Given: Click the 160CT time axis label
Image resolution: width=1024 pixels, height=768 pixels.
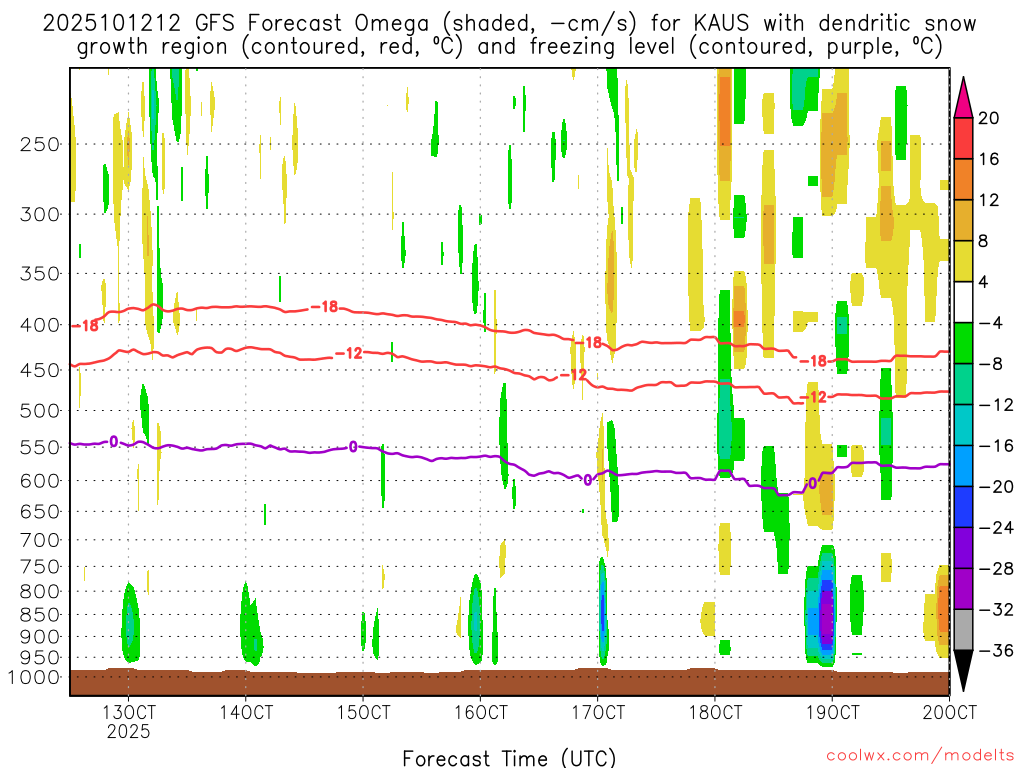Looking at the screenshot, I should pyautogui.click(x=481, y=711).
